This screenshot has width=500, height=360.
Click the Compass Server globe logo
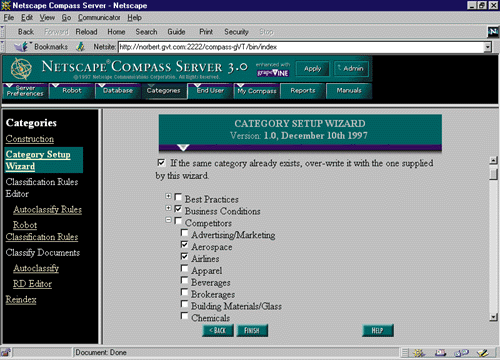[x=21, y=69]
